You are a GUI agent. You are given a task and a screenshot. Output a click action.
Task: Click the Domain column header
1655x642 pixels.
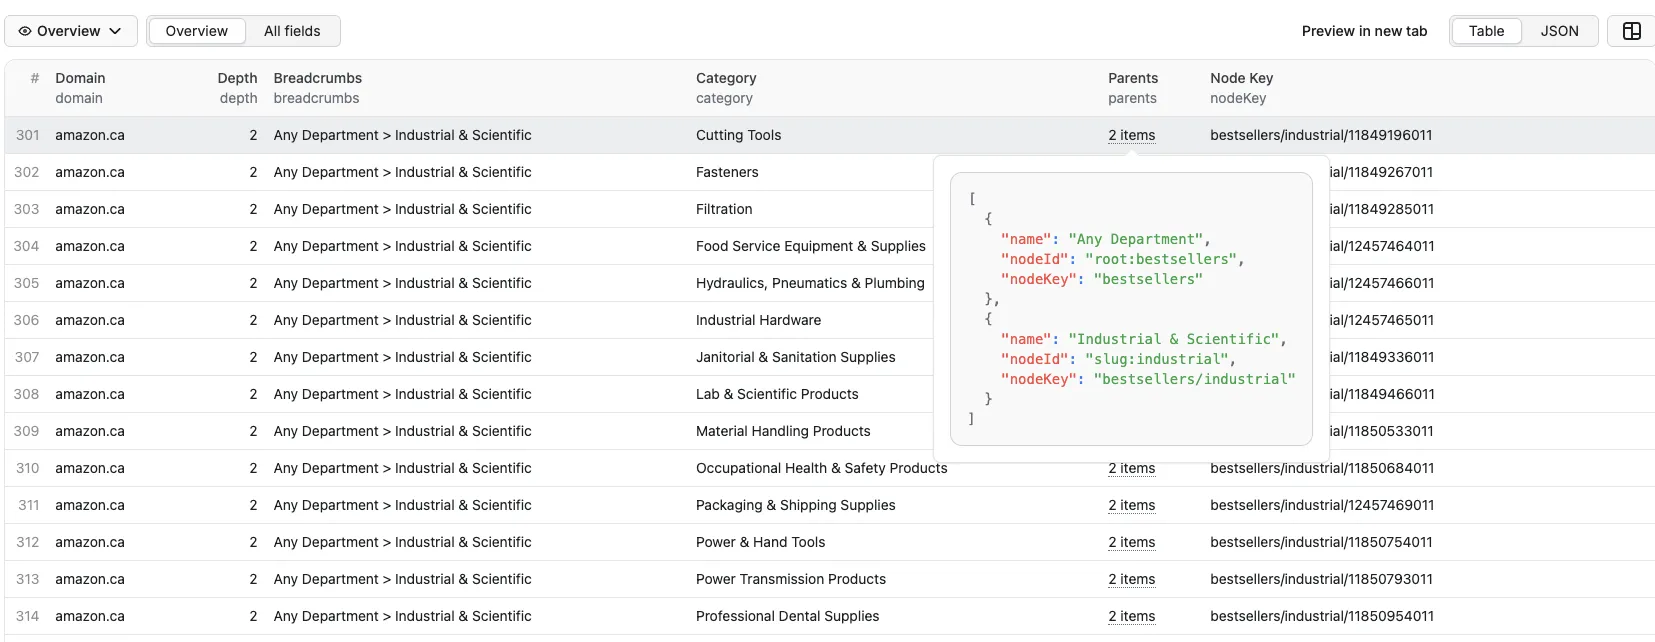pyautogui.click(x=80, y=78)
